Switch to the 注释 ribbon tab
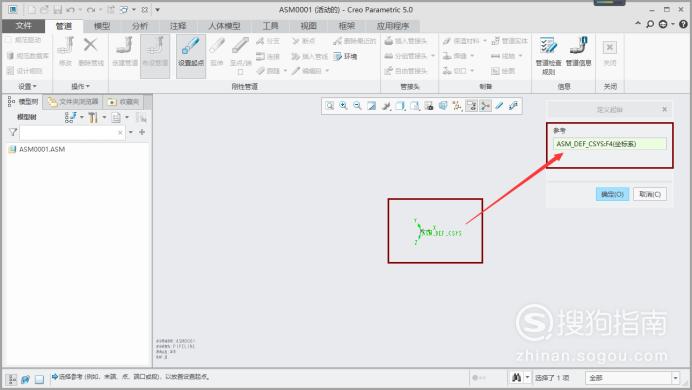Screen dimensions: 692x390 [x=178, y=26]
